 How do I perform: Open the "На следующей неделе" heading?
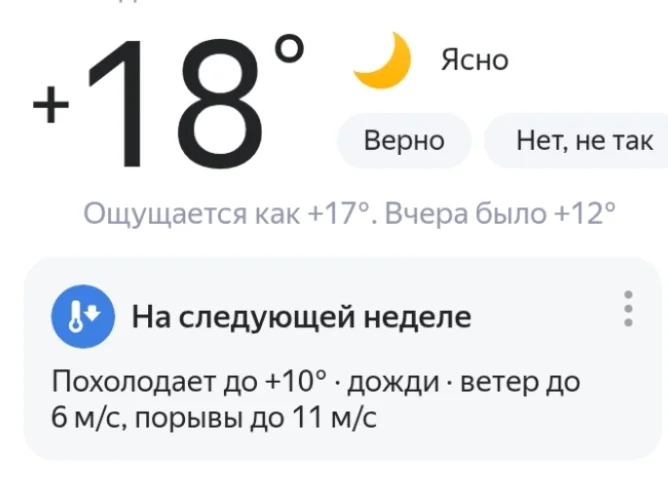[x=301, y=319]
